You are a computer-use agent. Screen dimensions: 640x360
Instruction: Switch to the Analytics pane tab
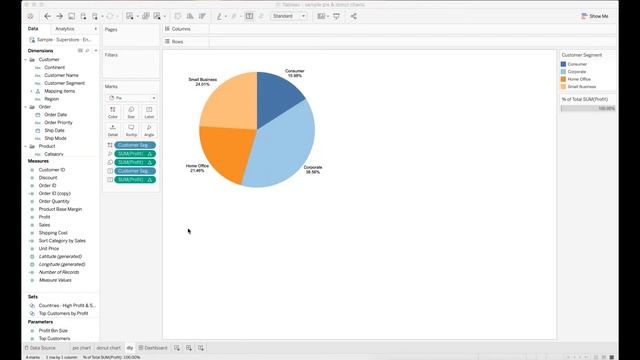click(x=65, y=29)
